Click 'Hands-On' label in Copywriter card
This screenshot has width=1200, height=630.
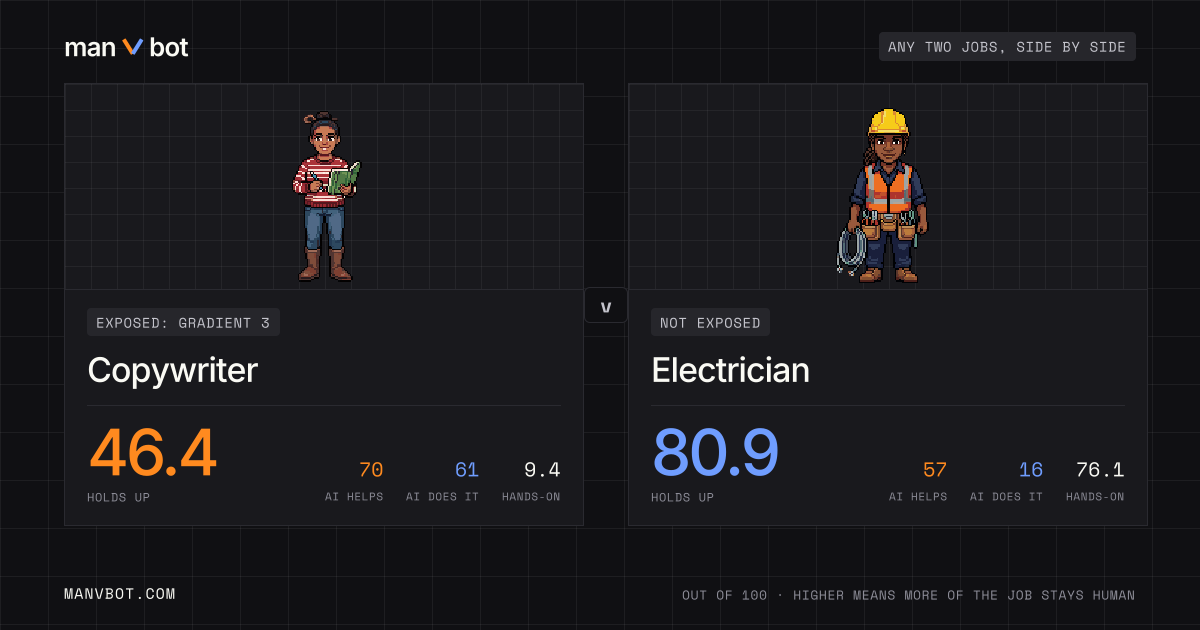[x=531, y=497]
